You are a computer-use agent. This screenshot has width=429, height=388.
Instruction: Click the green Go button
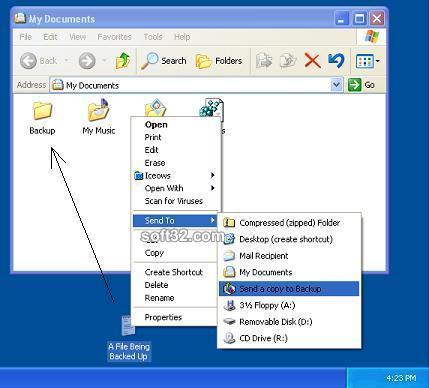click(x=362, y=85)
